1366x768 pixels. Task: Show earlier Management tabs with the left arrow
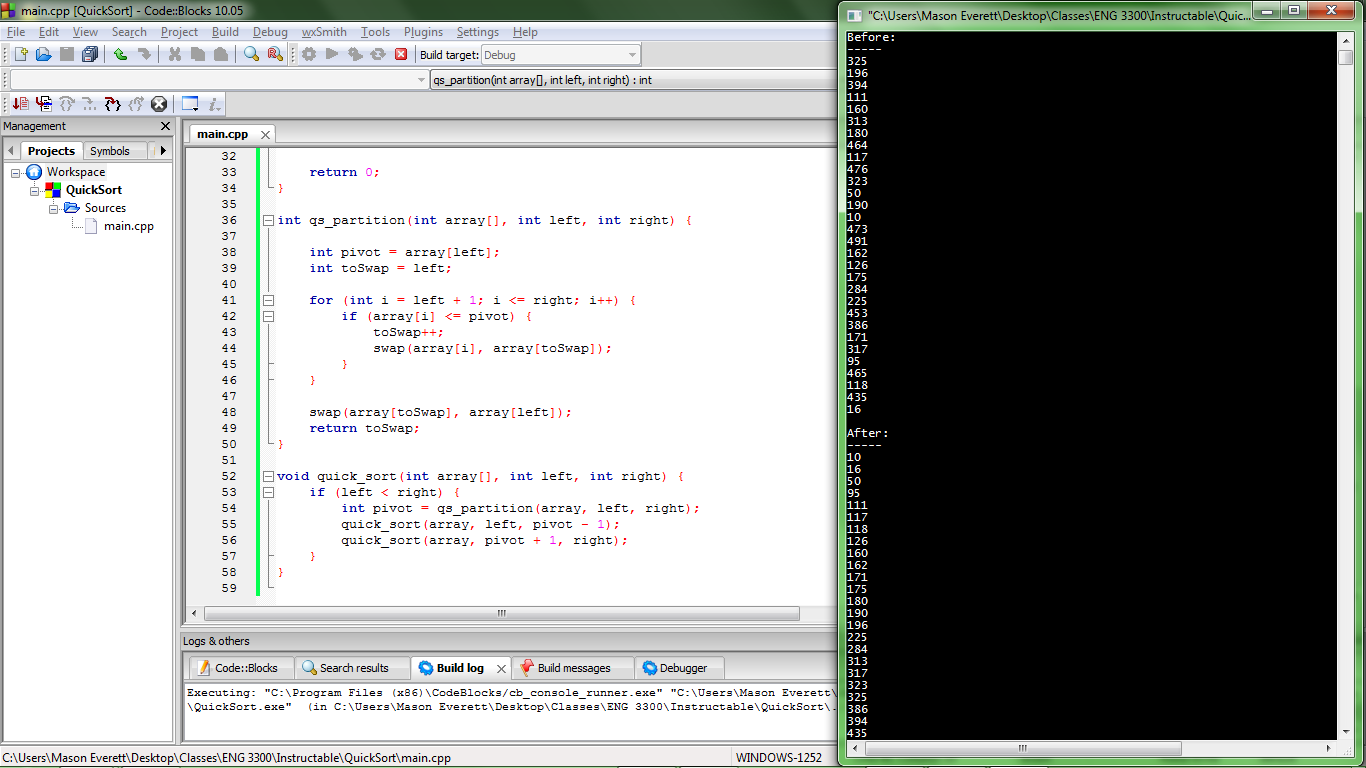pyautogui.click(x=11, y=151)
